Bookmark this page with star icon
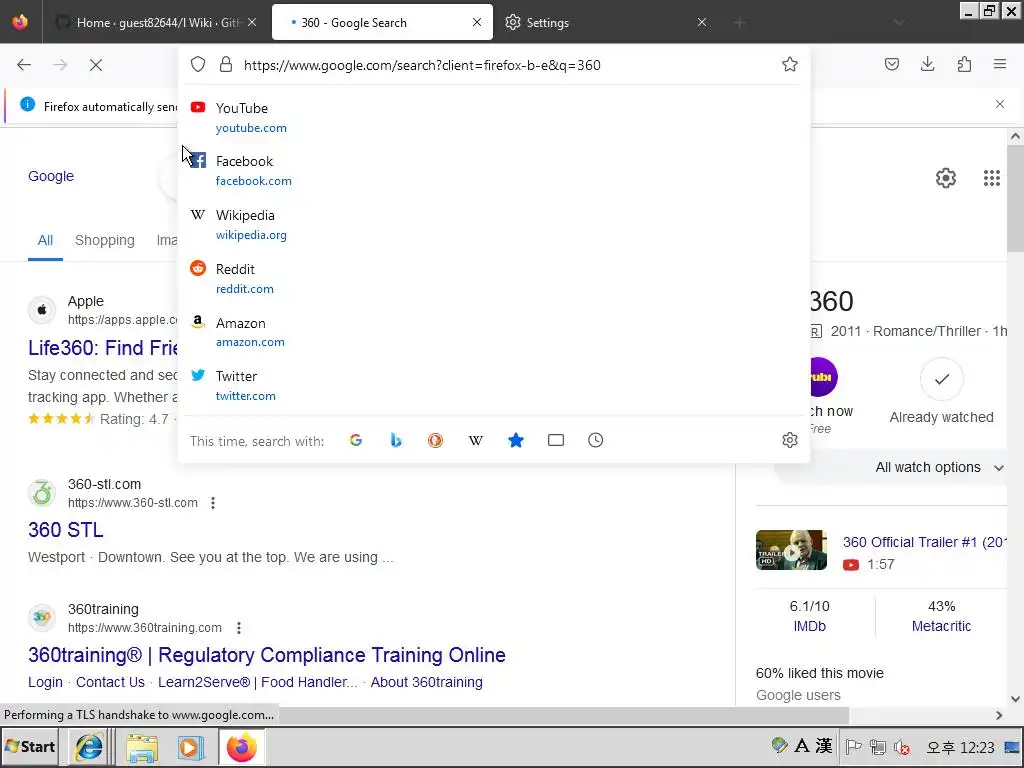This screenshot has width=1024, height=768. [x=790, y=64]
